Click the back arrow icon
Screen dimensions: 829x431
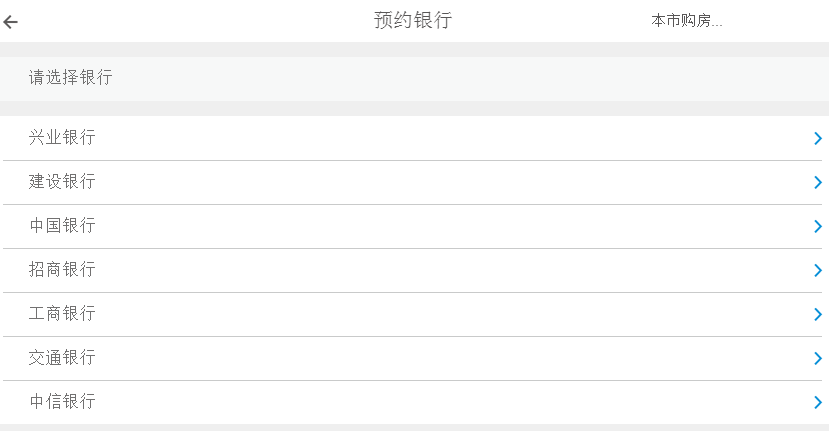[x=11, y=22]
